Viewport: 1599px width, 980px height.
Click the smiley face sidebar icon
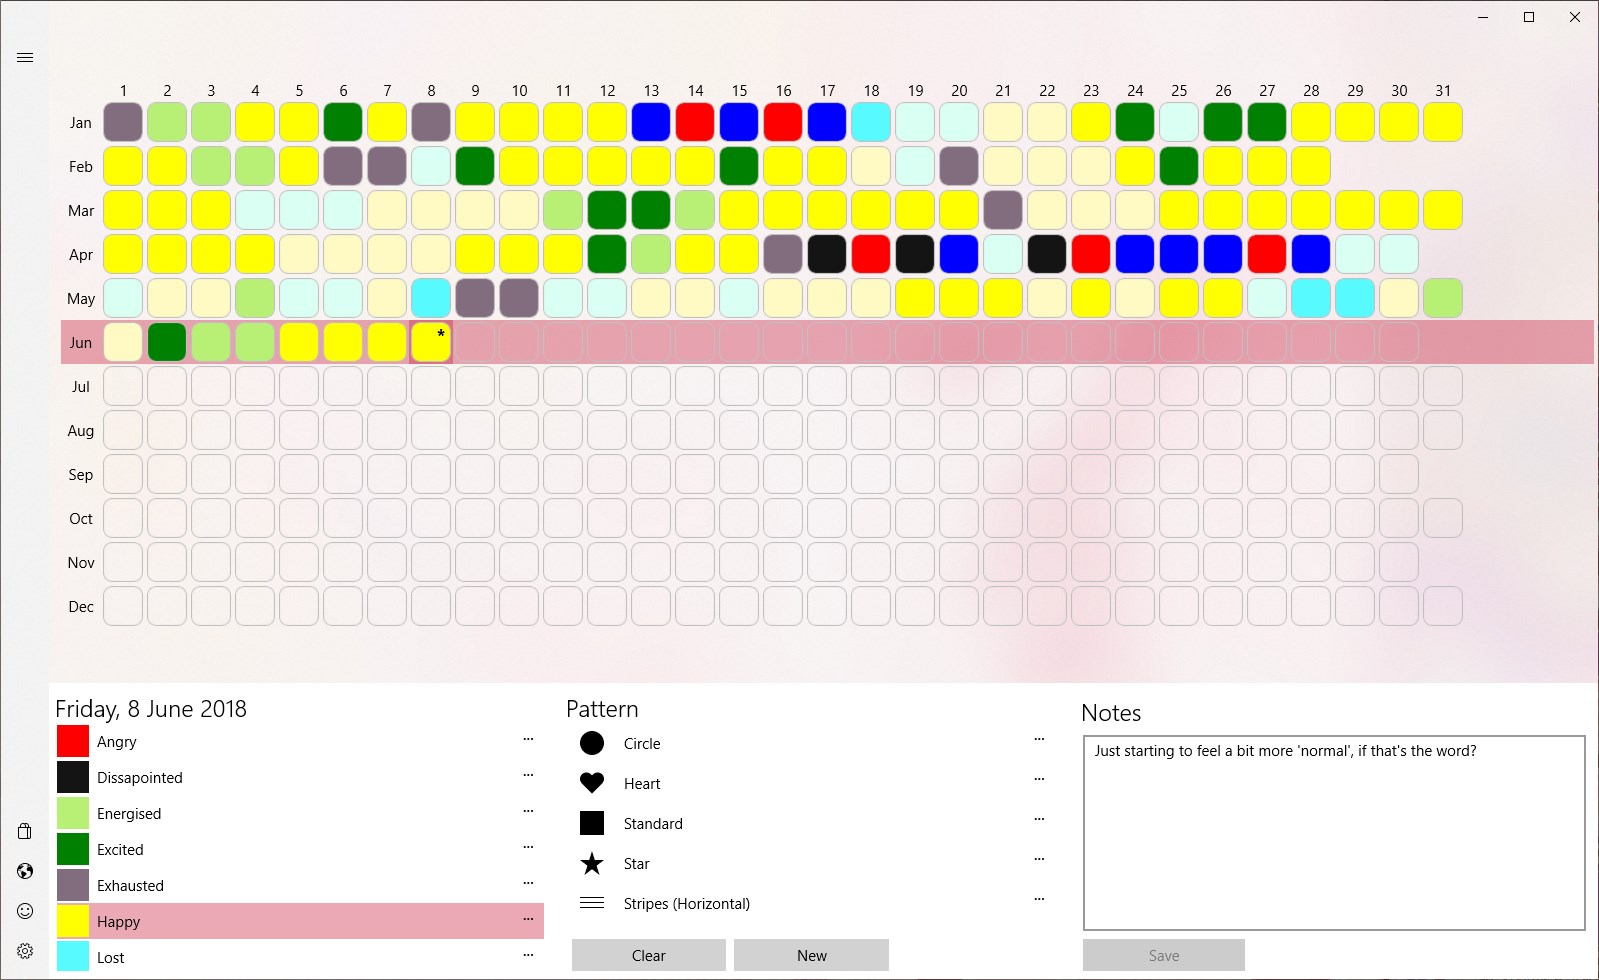coord(25,911)
